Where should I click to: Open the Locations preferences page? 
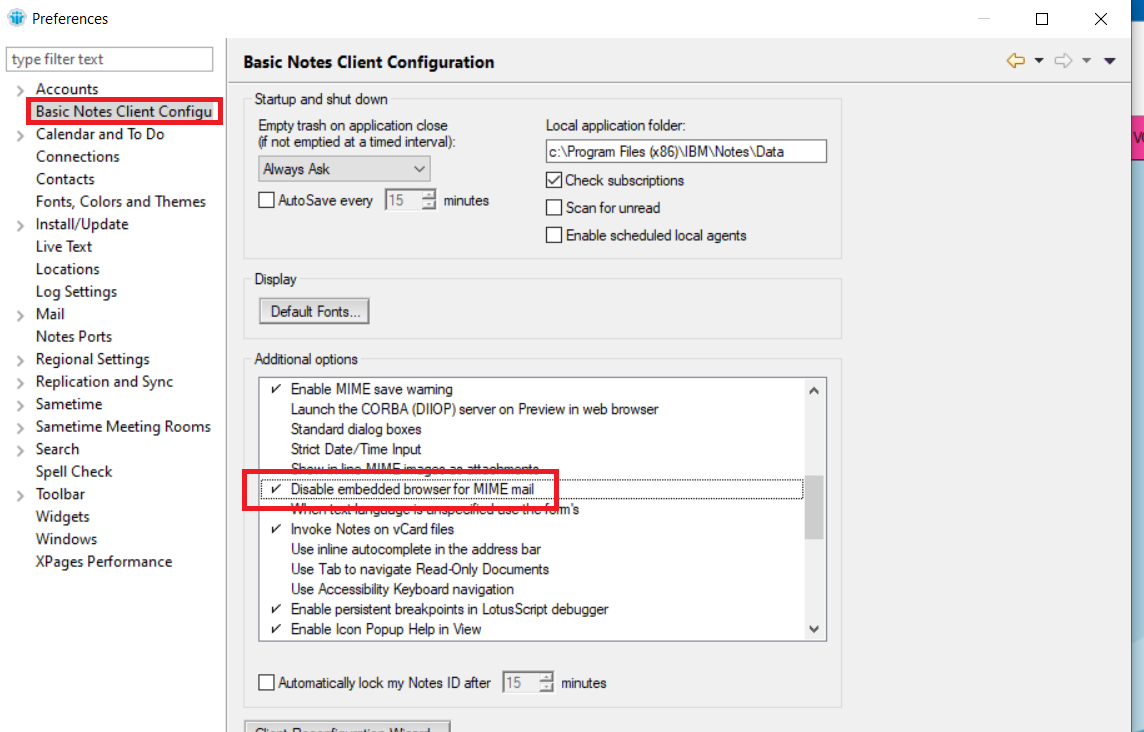(x=67, y=269)
